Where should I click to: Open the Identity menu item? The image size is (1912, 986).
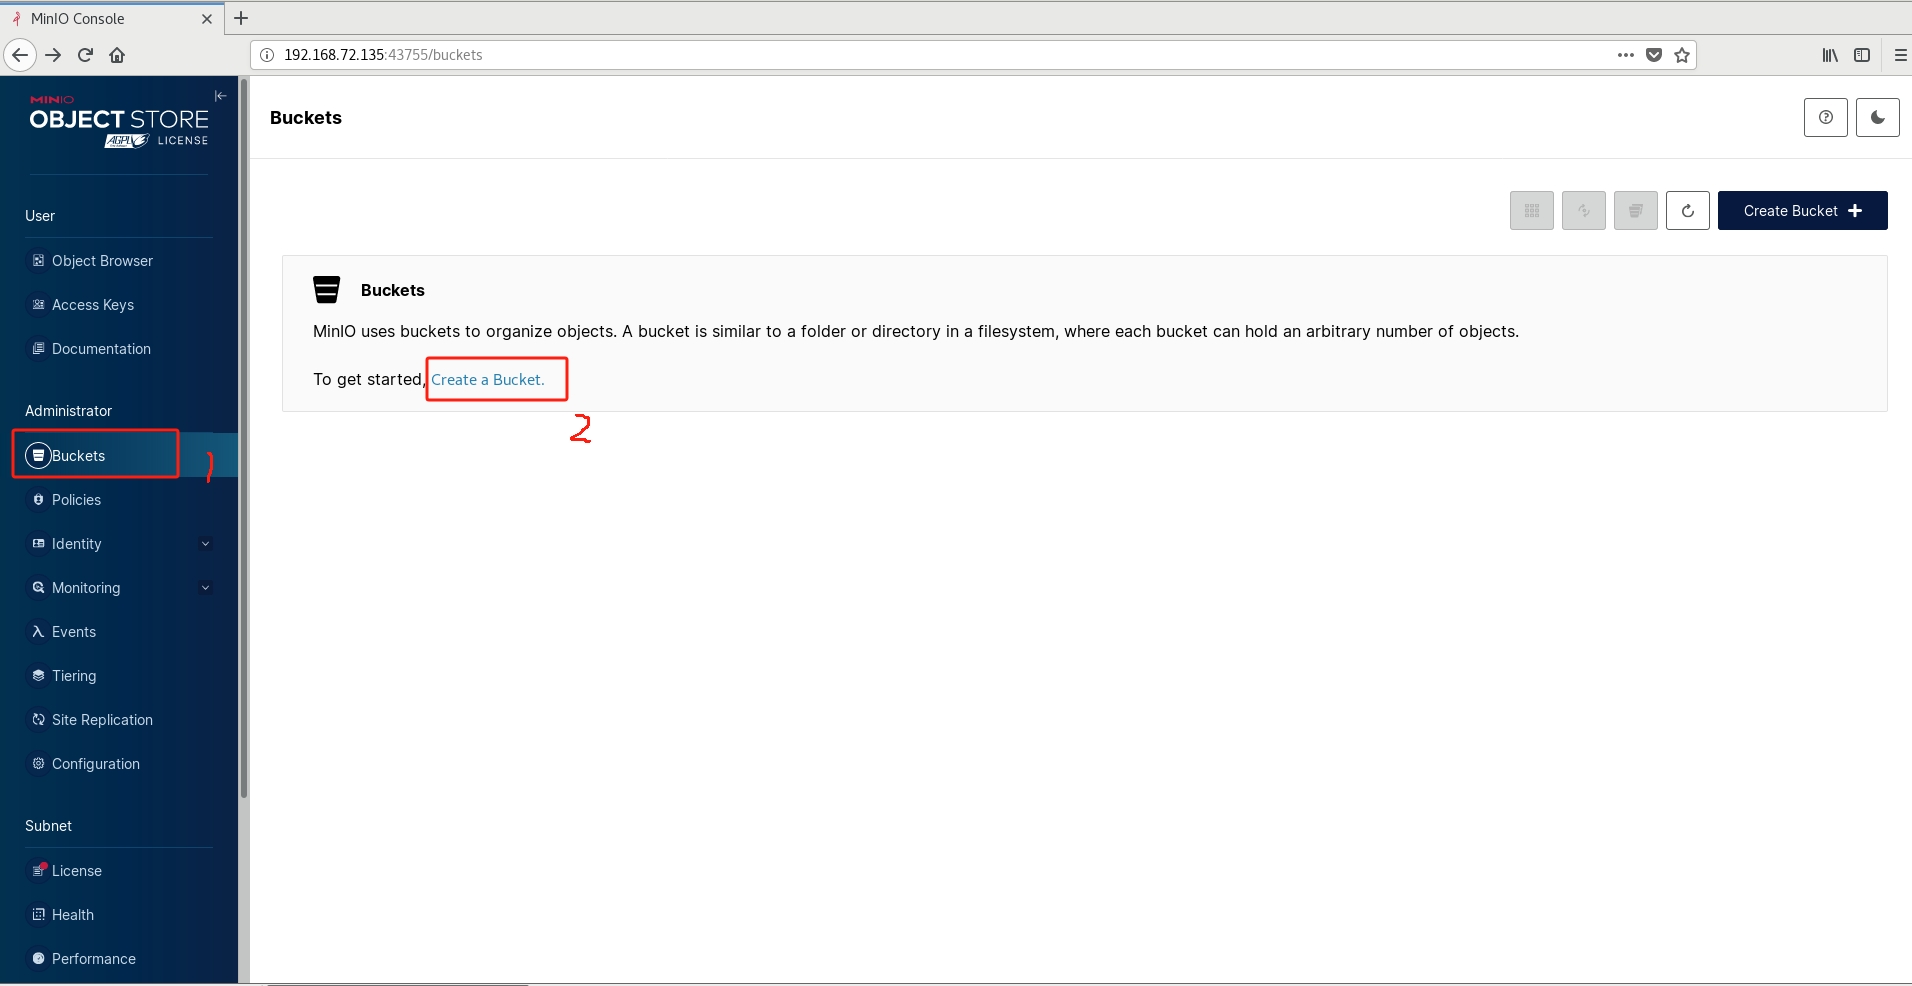(x=76, y=544)
